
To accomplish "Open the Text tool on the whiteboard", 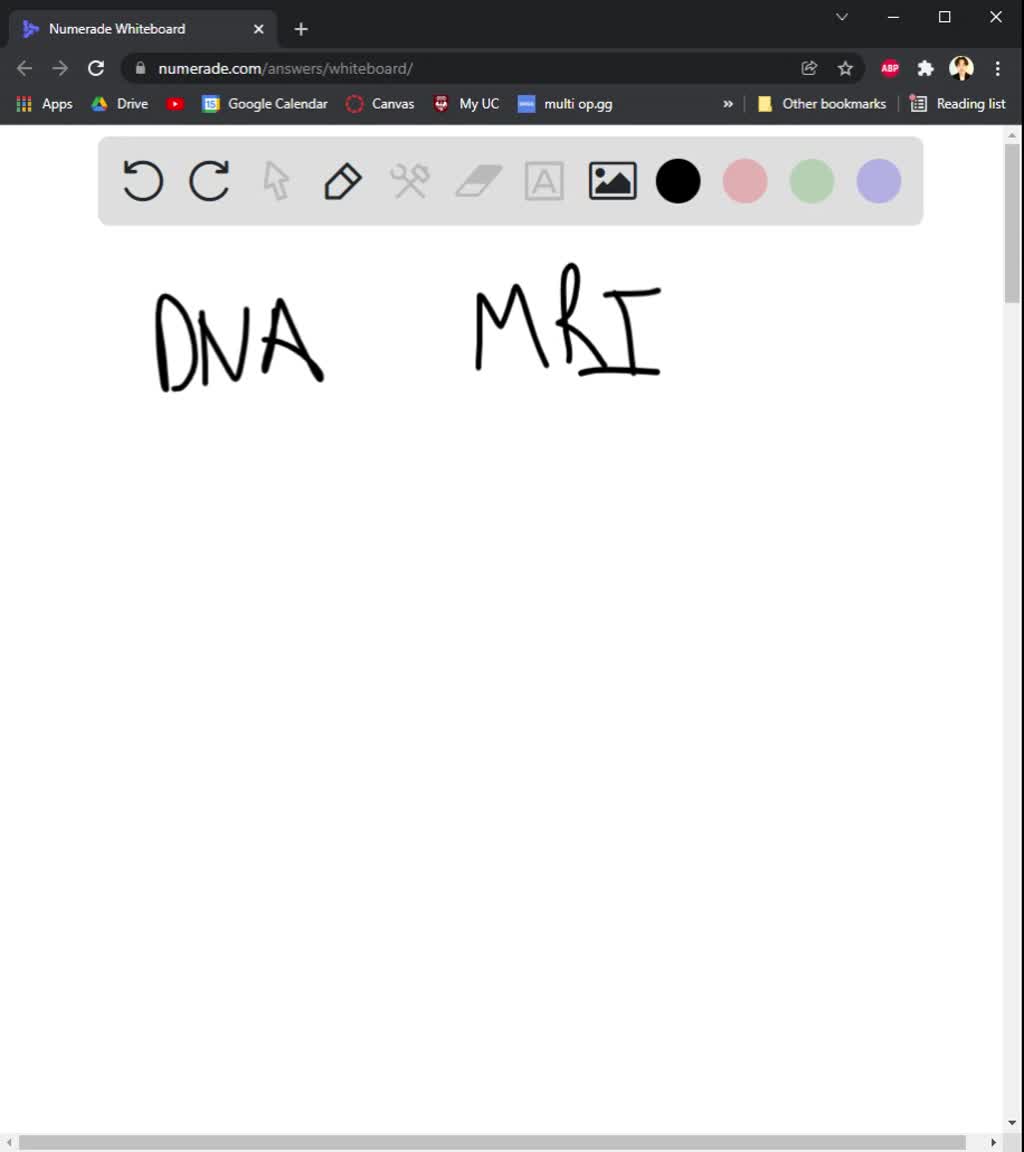I will point(544,181).
